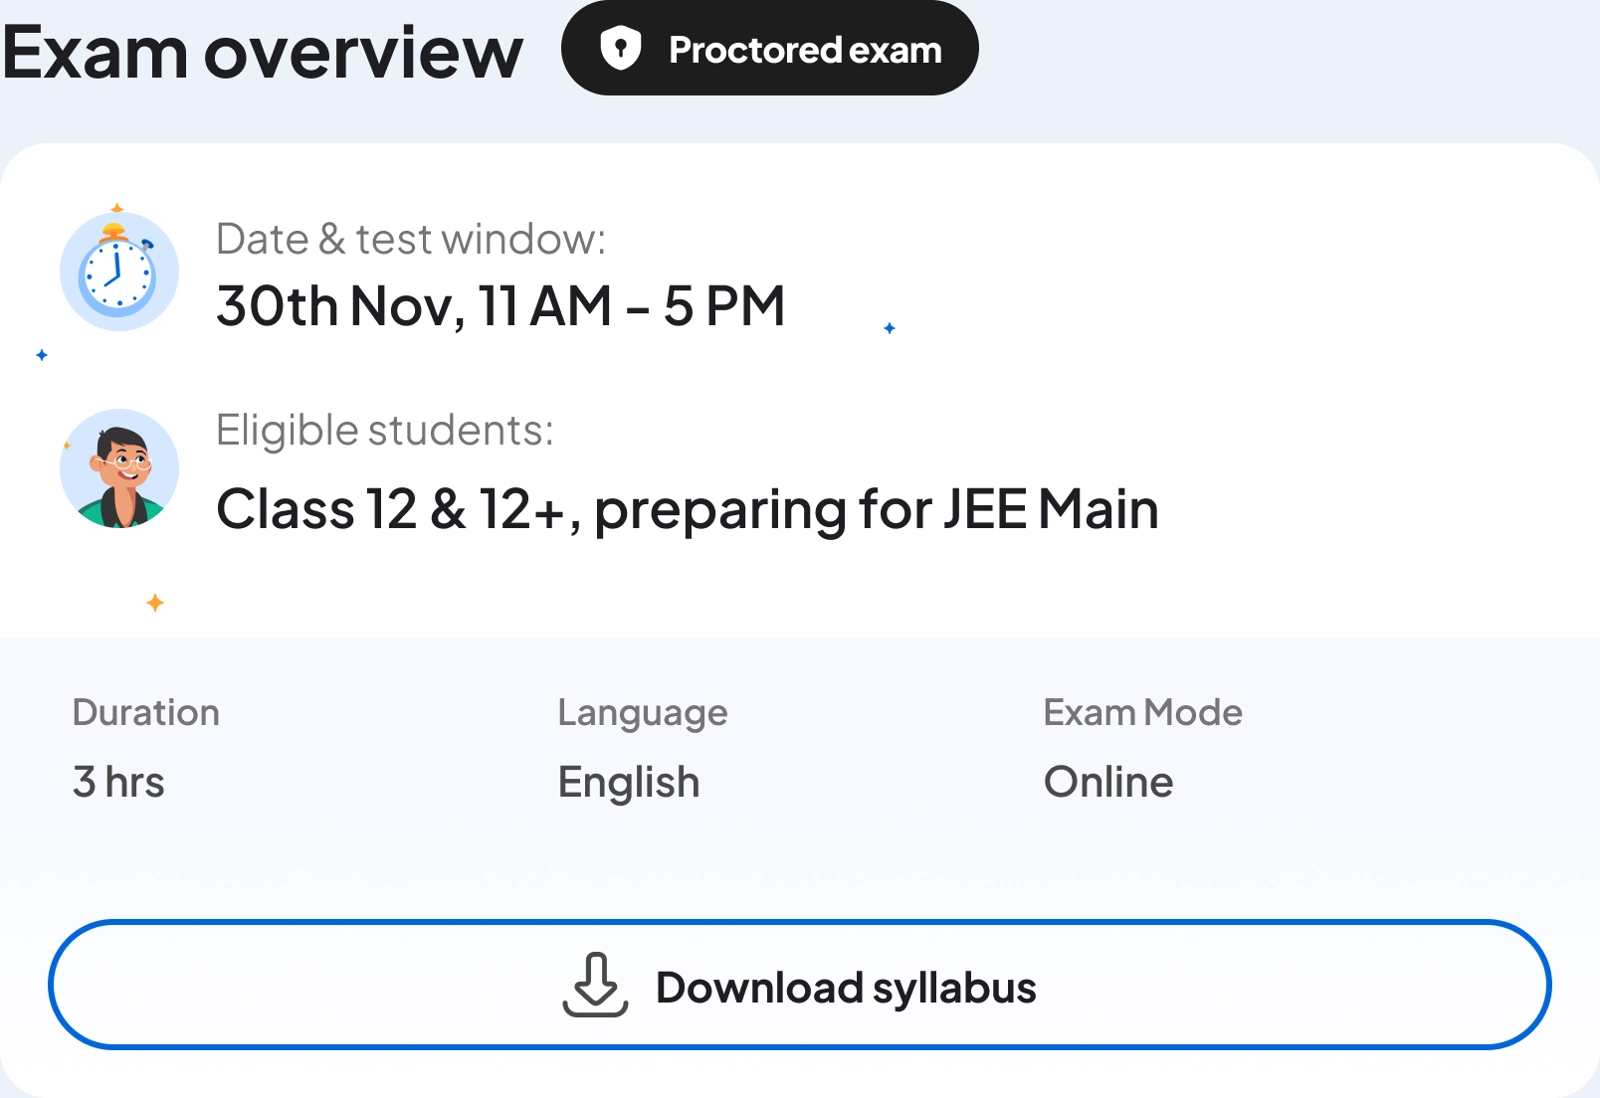Click the Language label
This screenshot has height=1098, width=1600.
pos(642,712)
